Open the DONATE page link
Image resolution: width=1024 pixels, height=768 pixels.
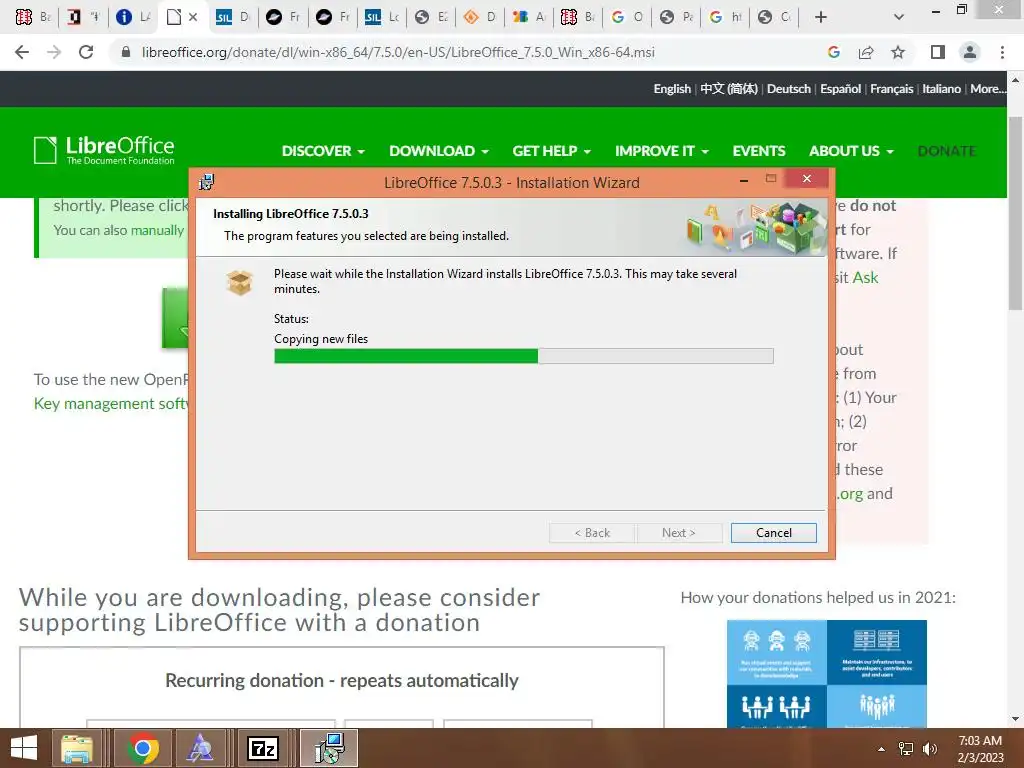(947, 151)
